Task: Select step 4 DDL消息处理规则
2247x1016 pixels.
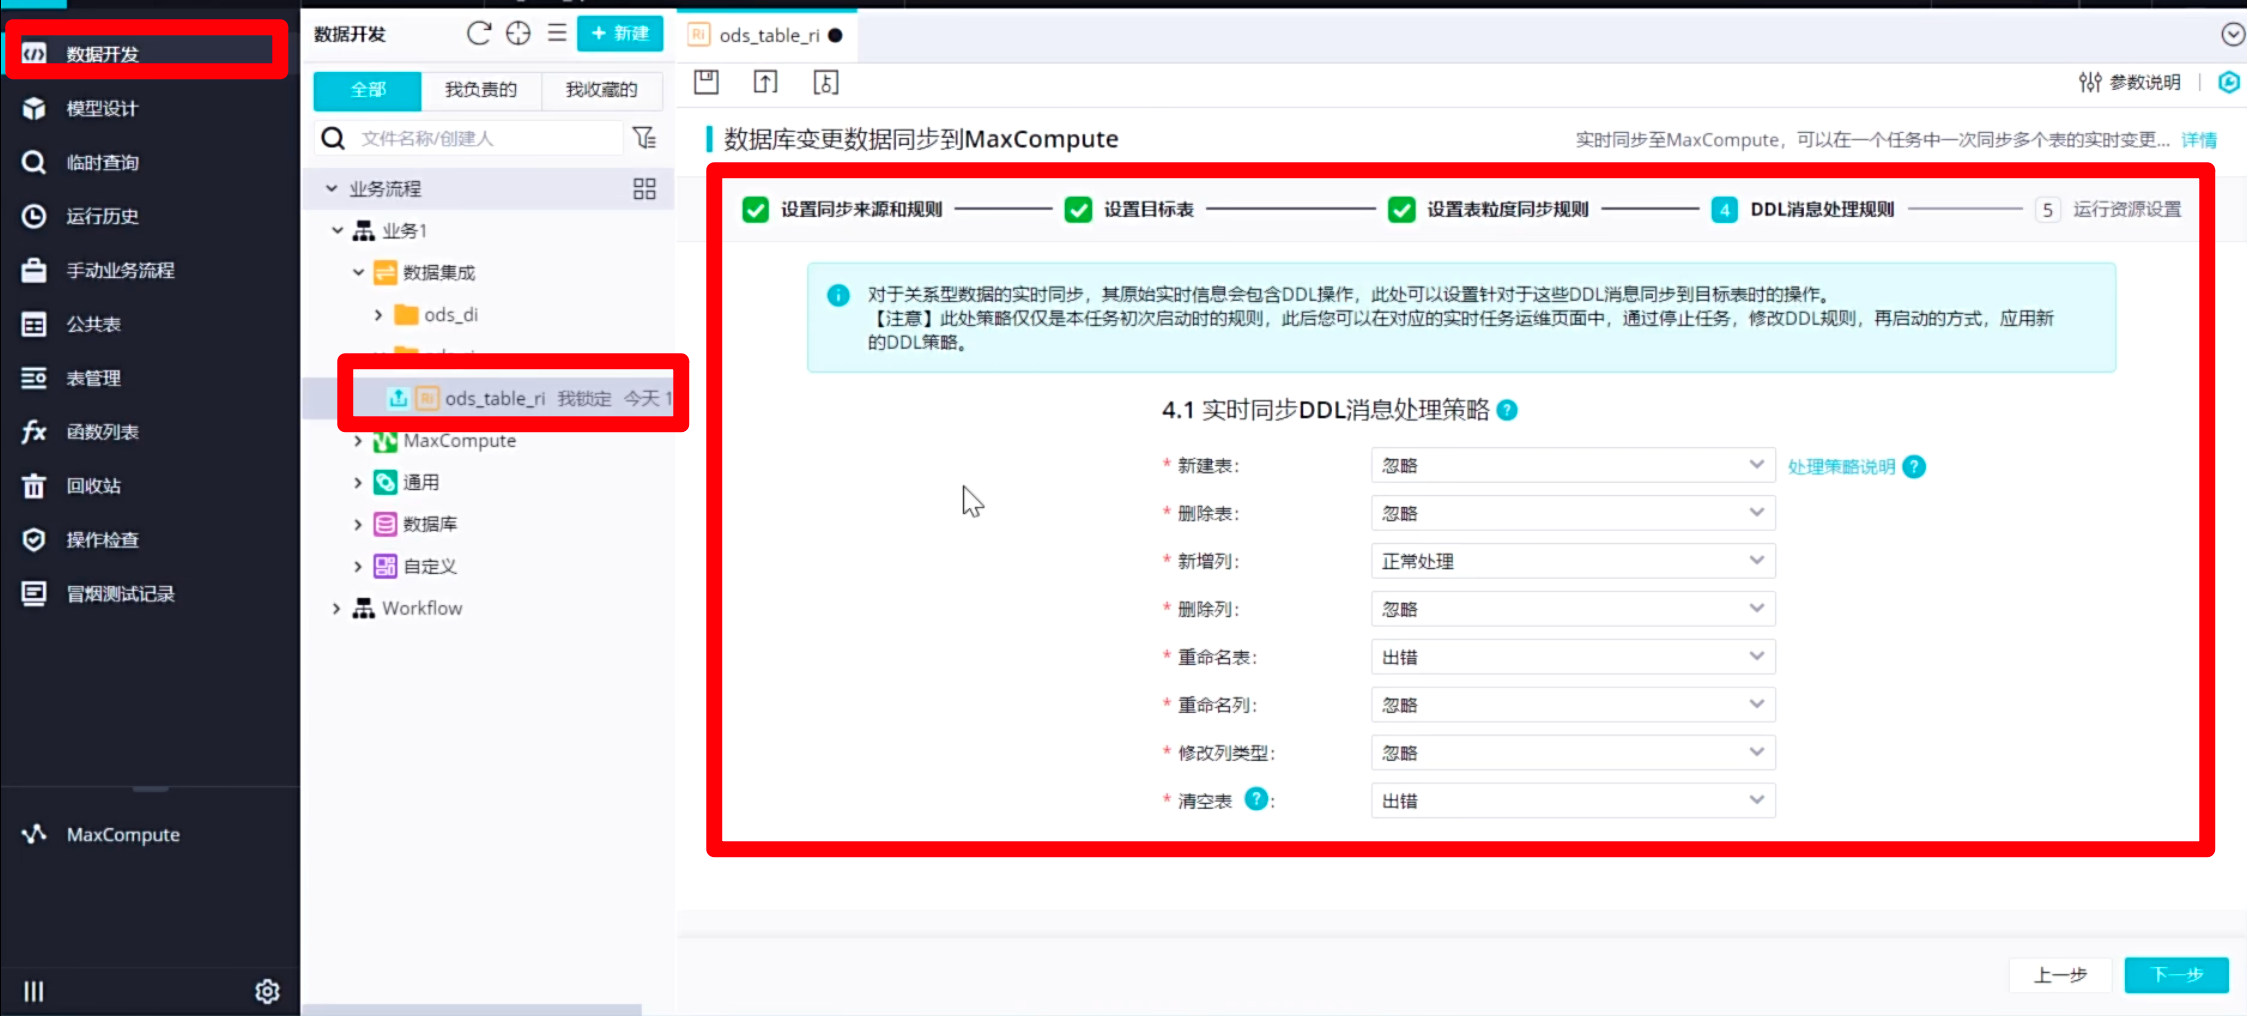Action: (x=1802, y=209)
